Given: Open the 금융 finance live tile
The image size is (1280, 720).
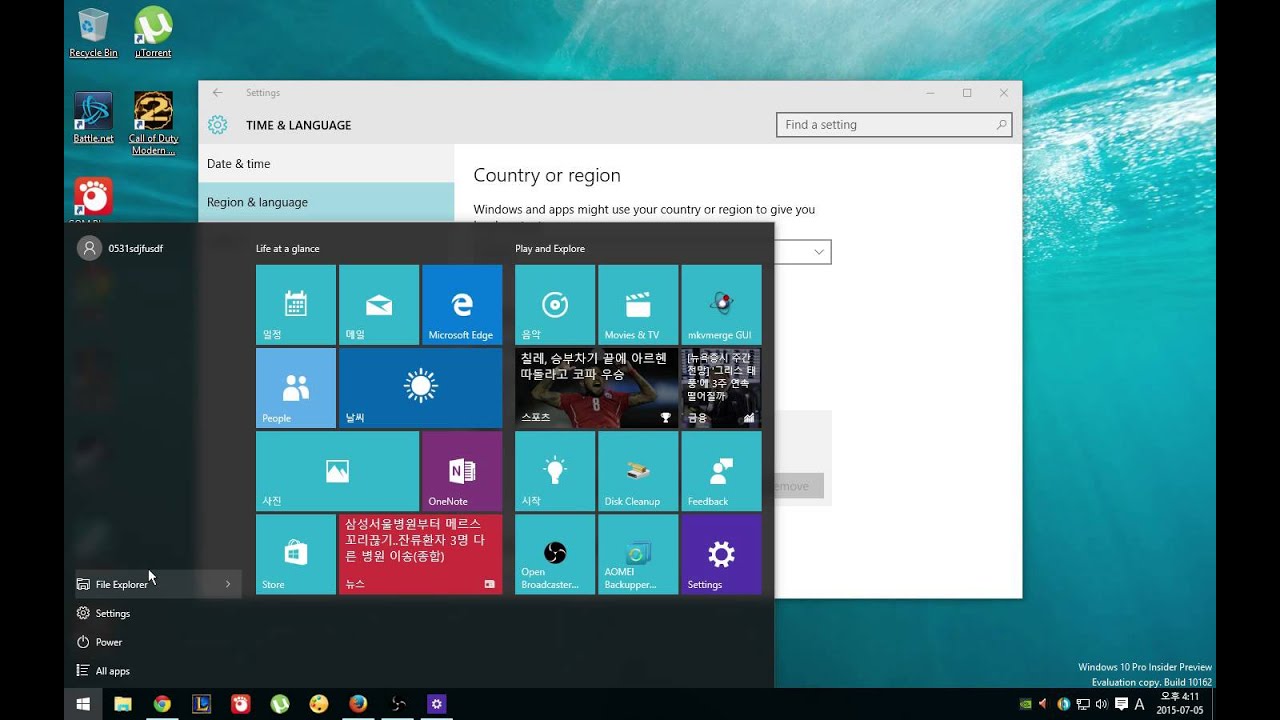Looking at the screenshot, I should point(721,388).
